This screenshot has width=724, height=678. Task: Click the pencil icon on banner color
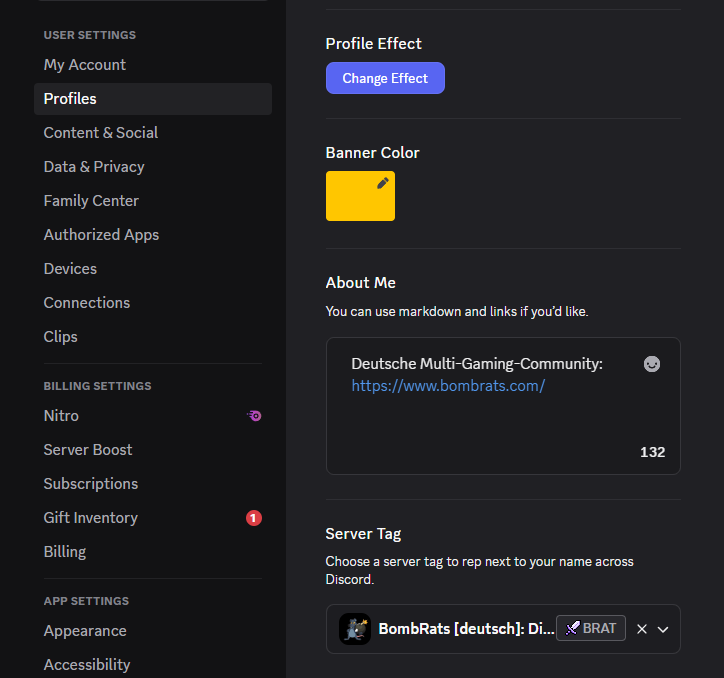382,183
